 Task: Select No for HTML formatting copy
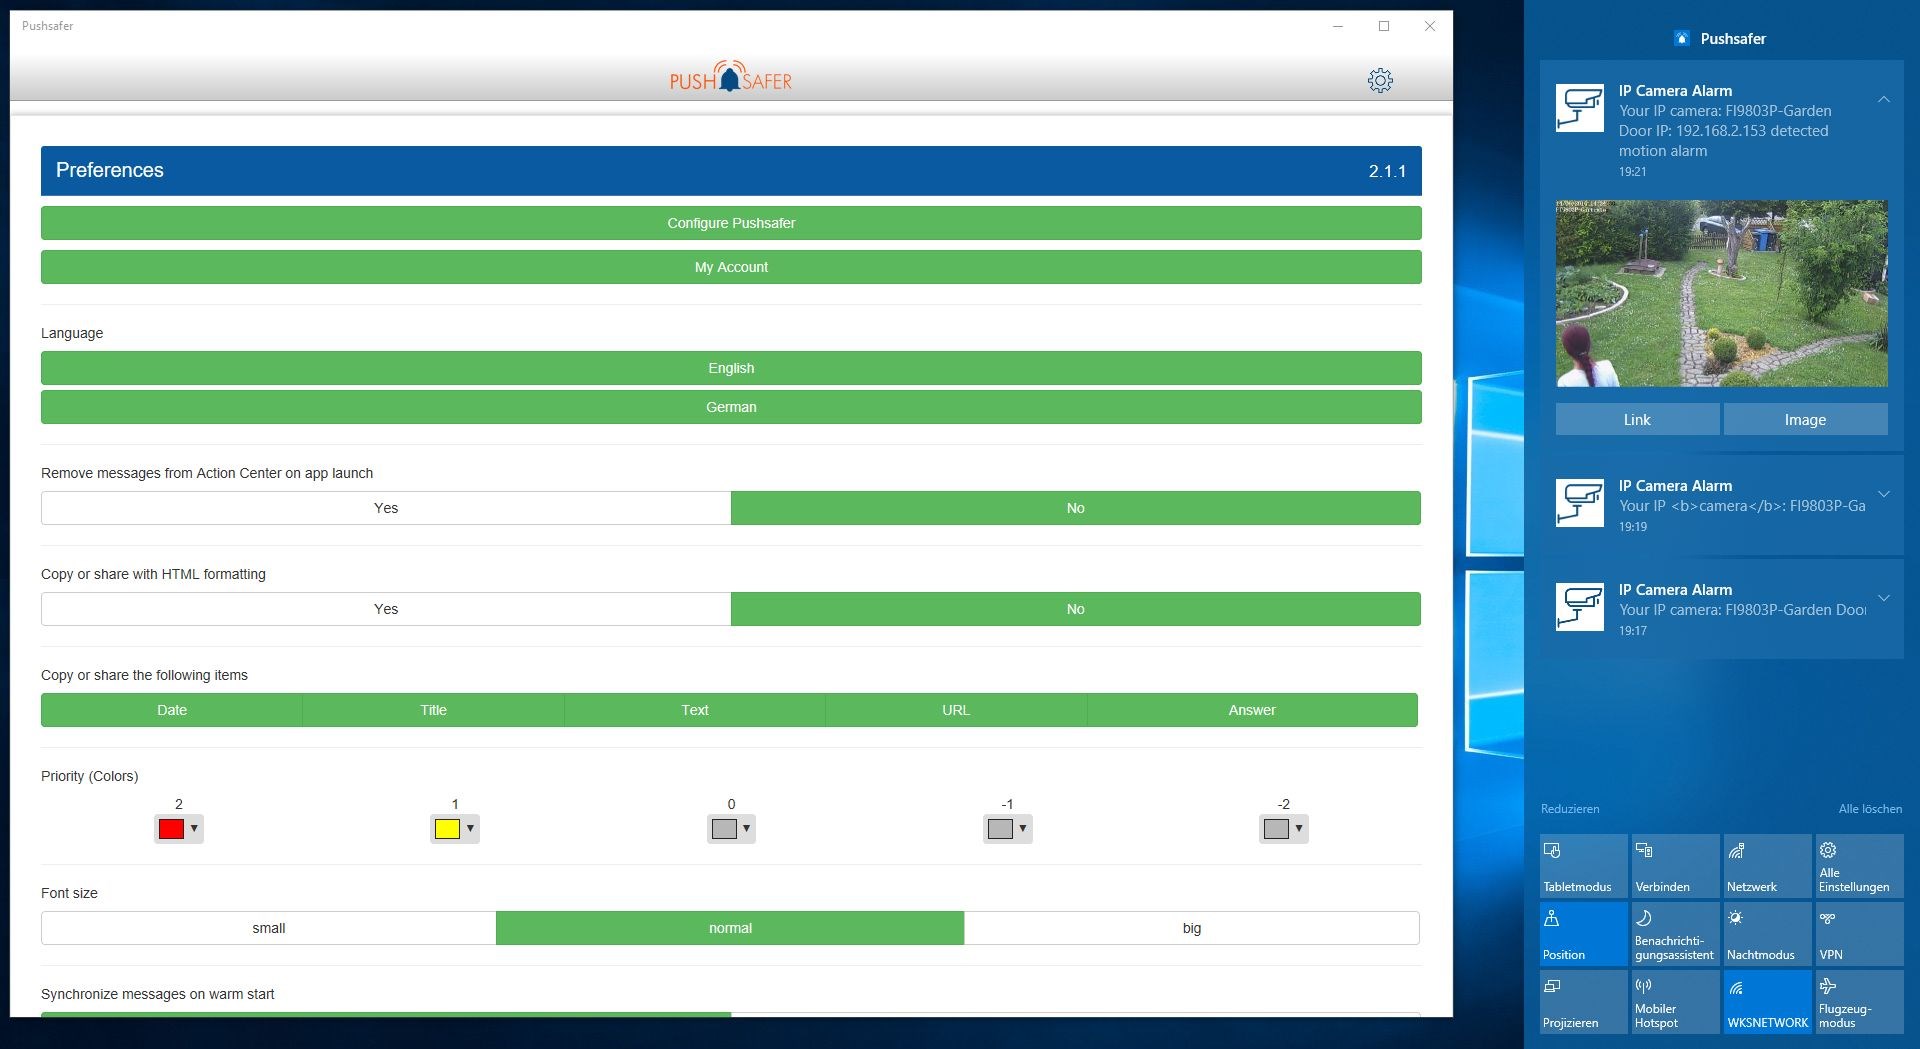tap(1076, 609)
